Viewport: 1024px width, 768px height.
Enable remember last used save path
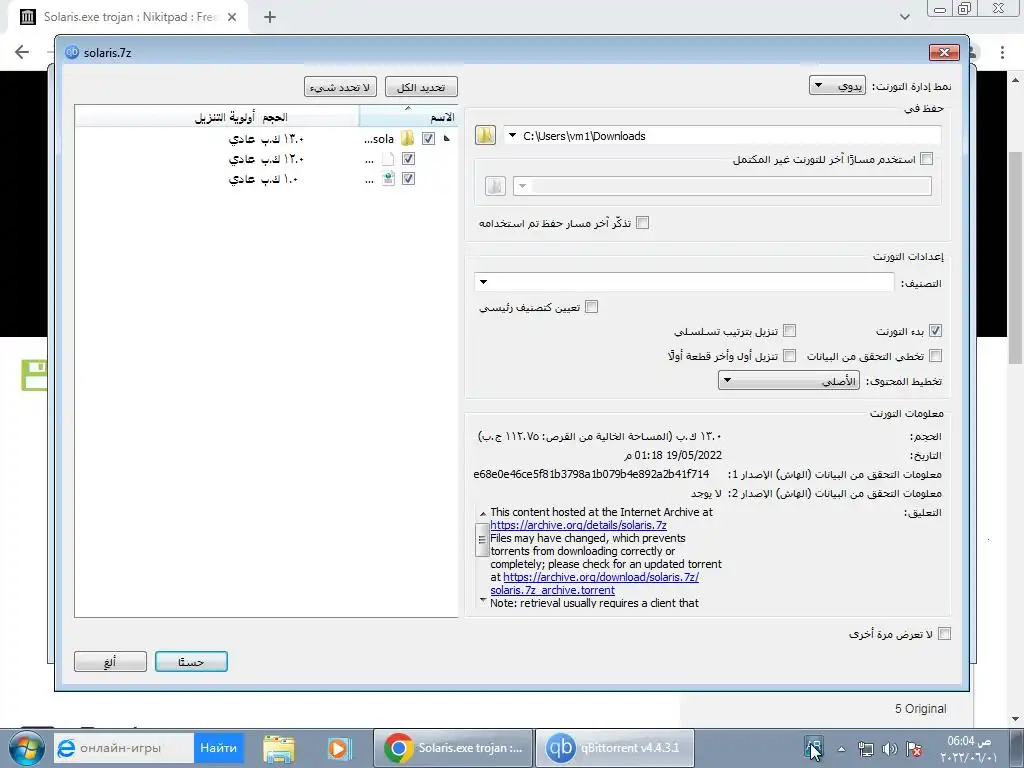pyautogui.click(x=643, y=223)
